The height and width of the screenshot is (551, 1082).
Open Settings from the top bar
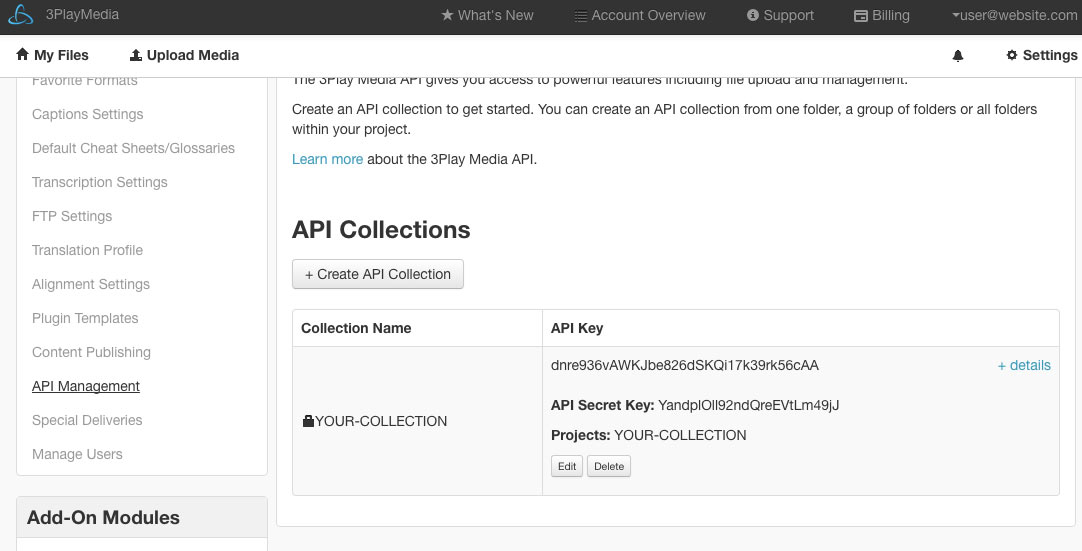[1042, 55]
